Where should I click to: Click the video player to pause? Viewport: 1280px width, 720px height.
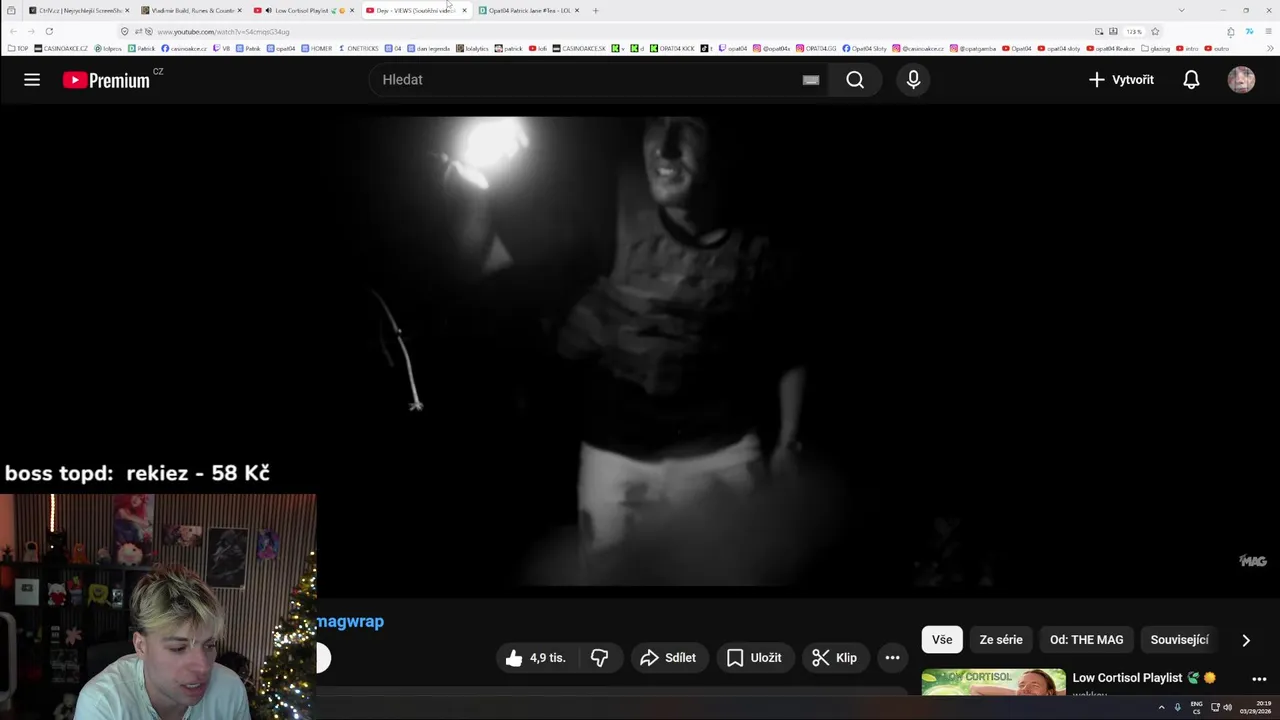click(640, 350)
